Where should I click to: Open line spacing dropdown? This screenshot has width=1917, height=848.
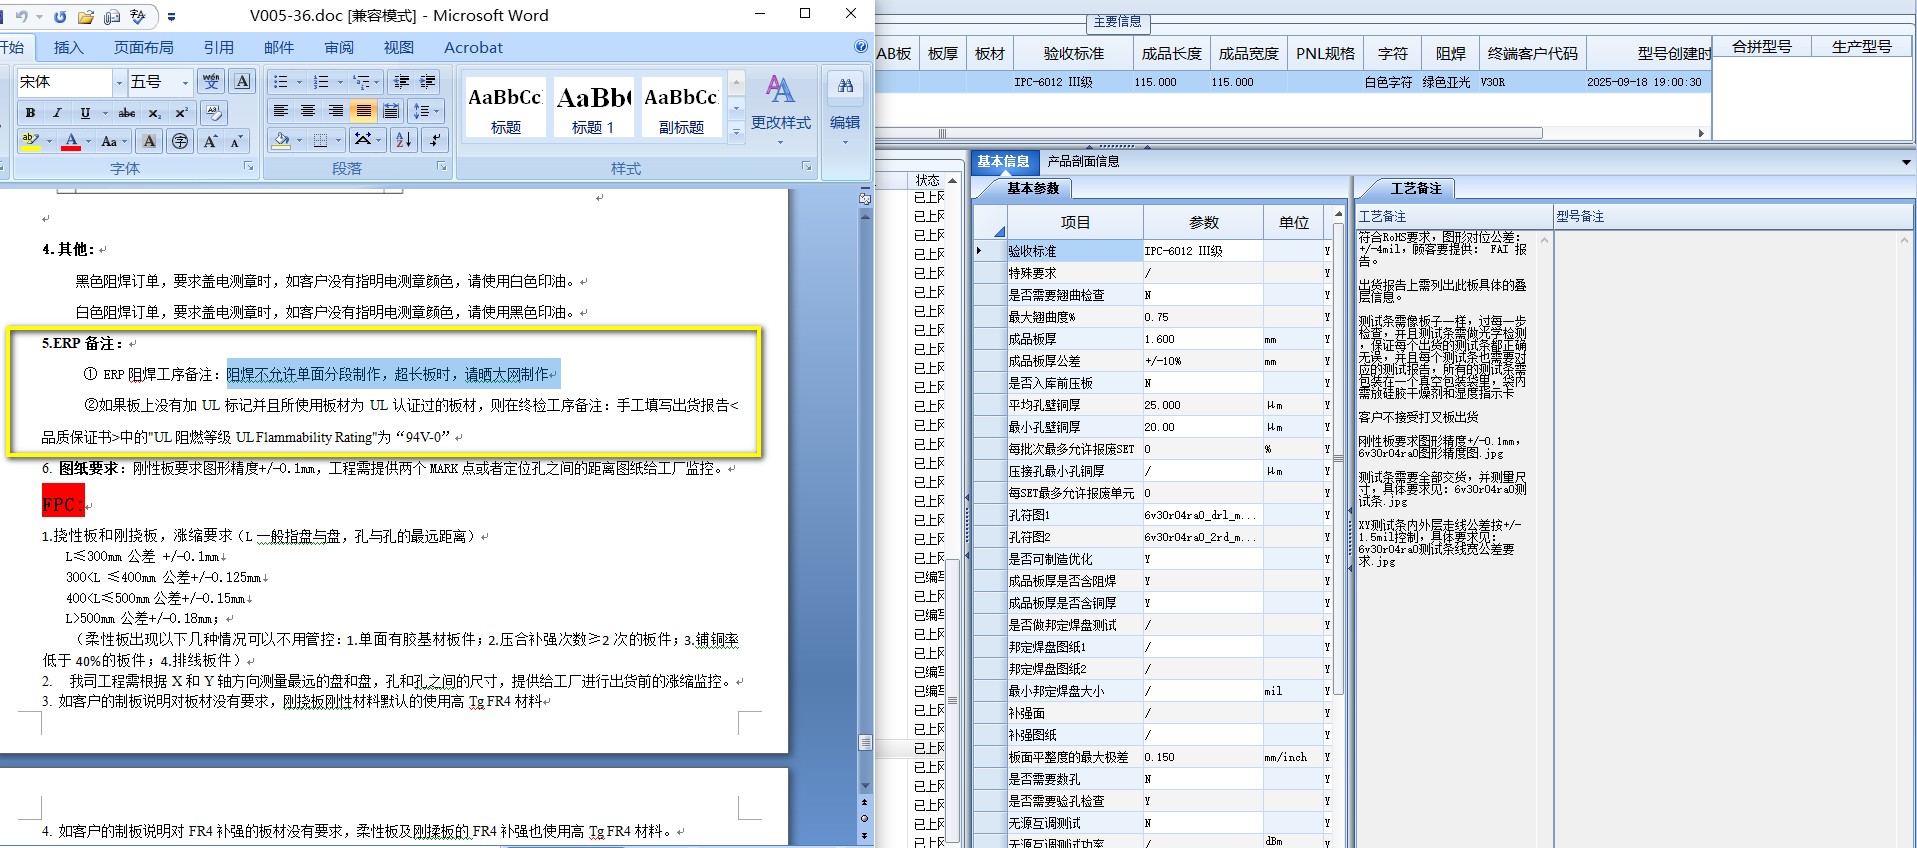coord(424,111)
